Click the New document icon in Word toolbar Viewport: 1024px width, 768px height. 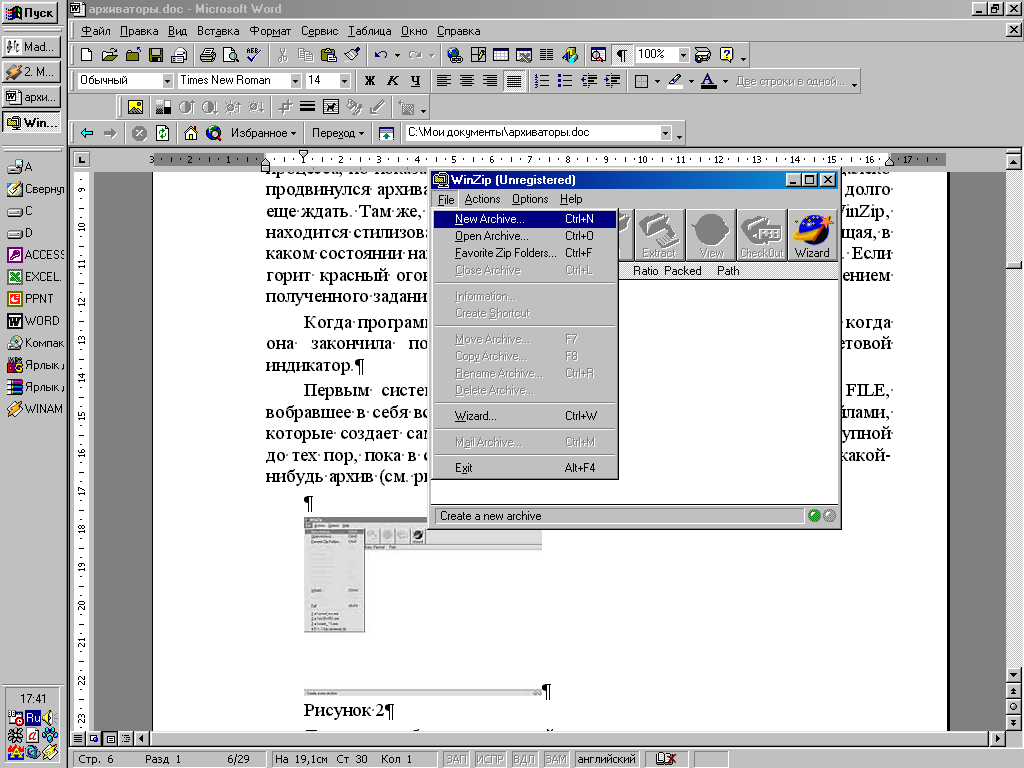coord(86,55)
